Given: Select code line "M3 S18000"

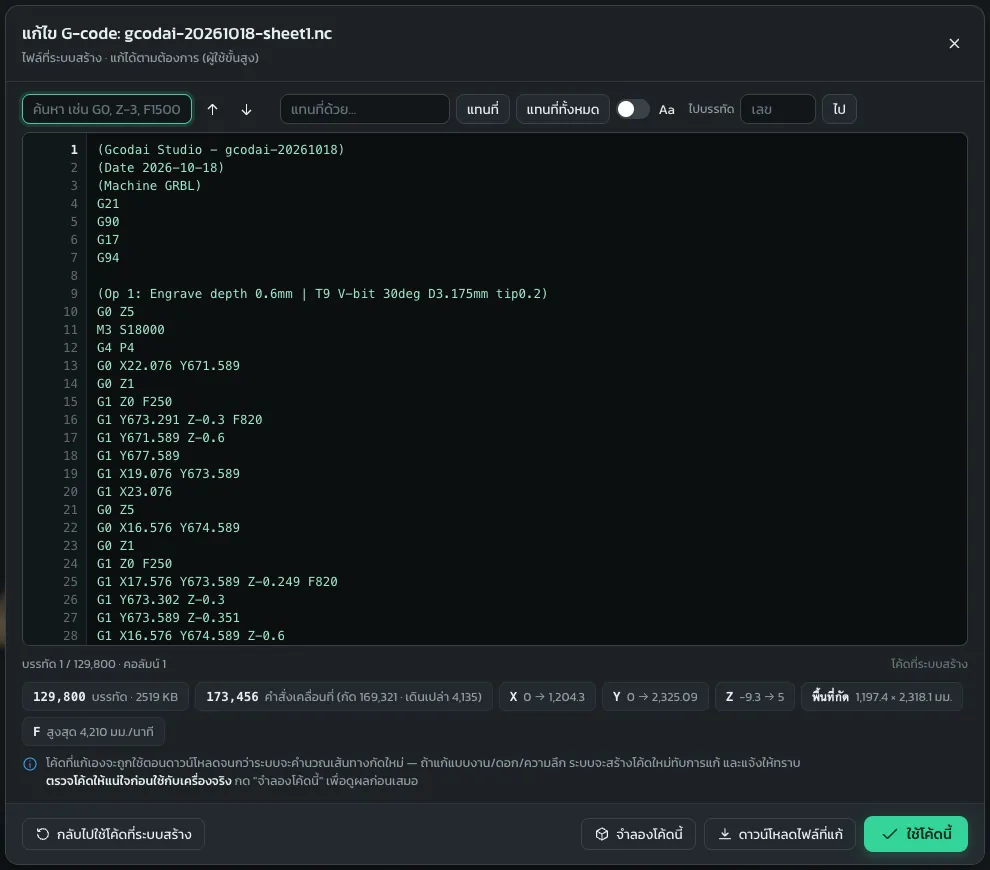Looking at the screenshot, I should (x=131, y=330).
